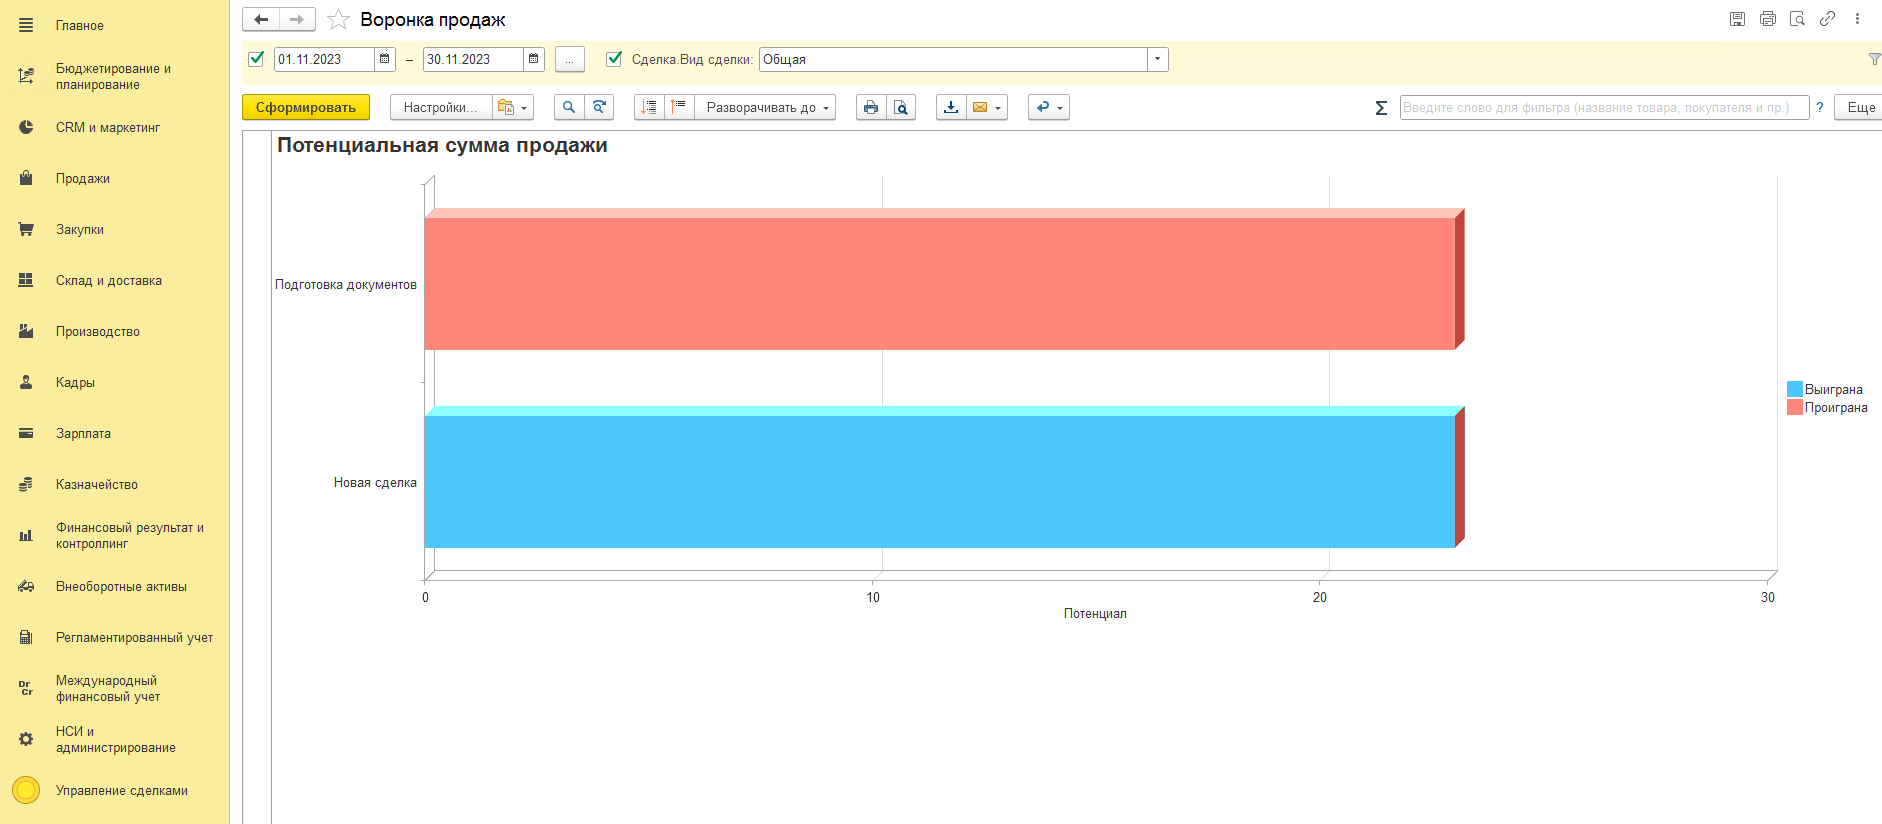The image size is (1882, 824).
Task: Print the report from the toolbar
Action: [x=871, y=107]
